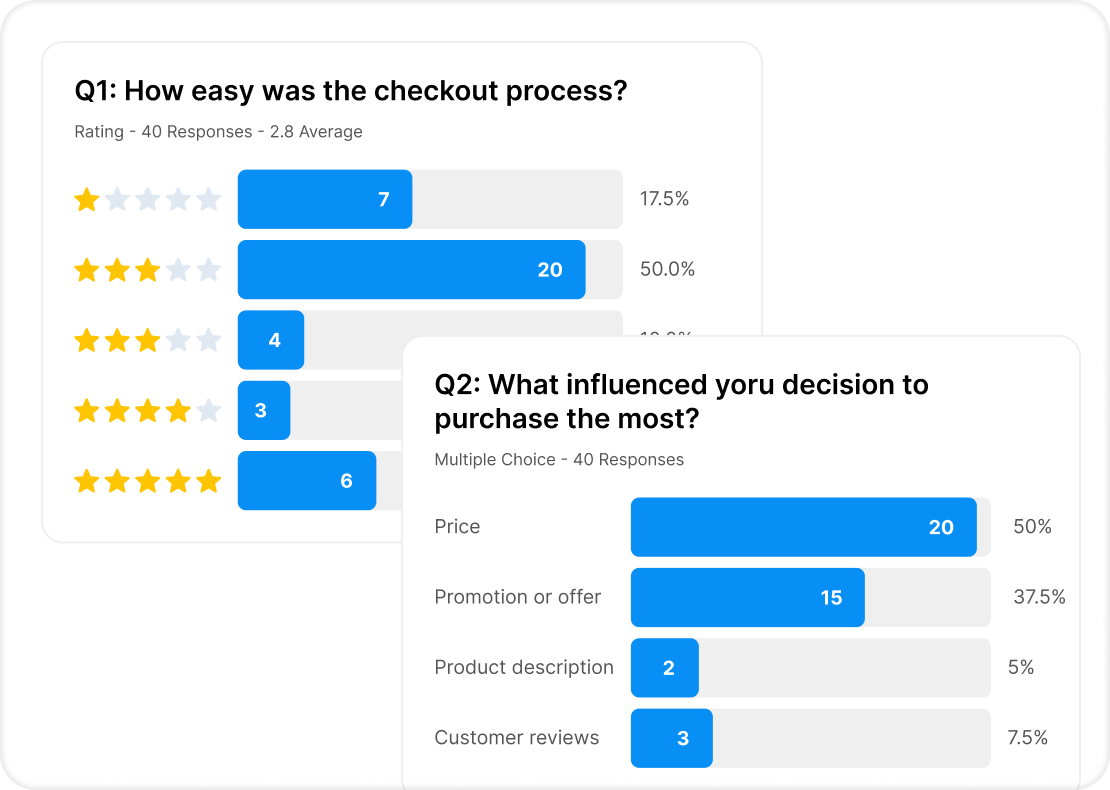Select the blue bar showing 7 responses

[325, 199]
